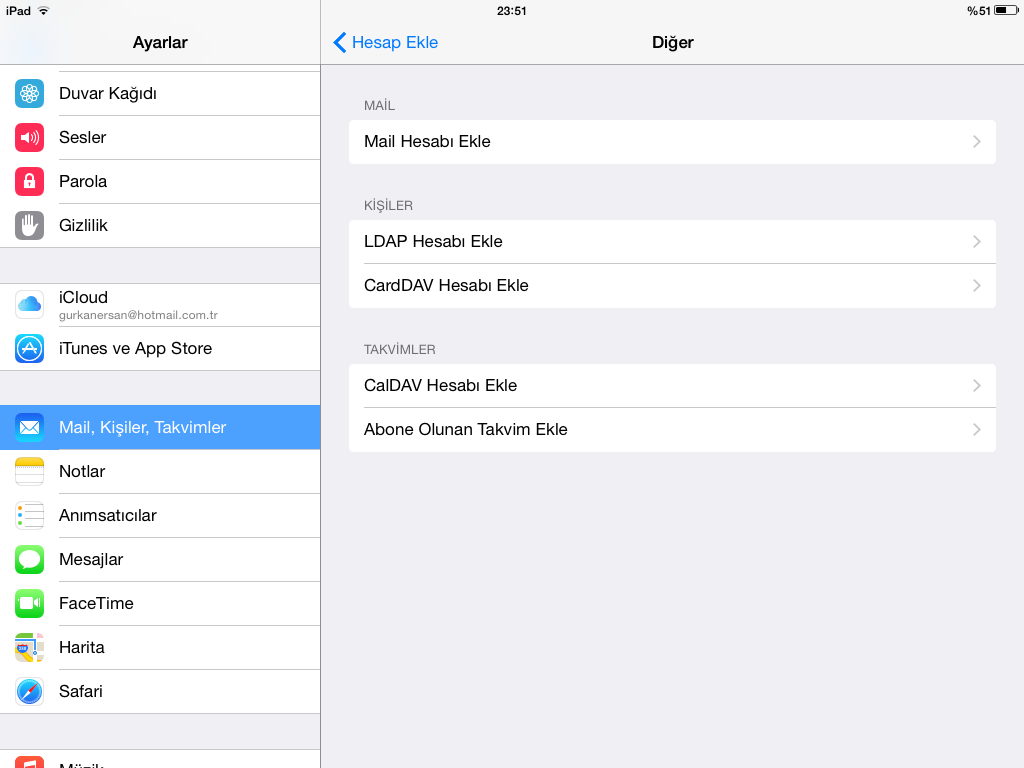
Task: Expand the CardDAV Hesabı Ekle chevron
Action: click(977, 285)
